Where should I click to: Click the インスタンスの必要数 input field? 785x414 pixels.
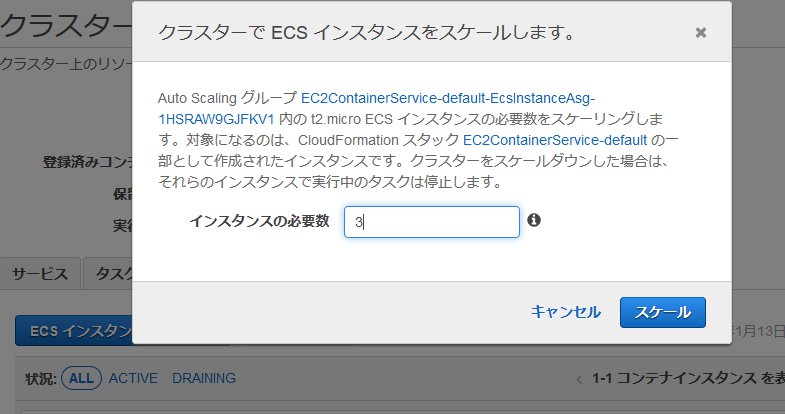click(x=431, y=222)
